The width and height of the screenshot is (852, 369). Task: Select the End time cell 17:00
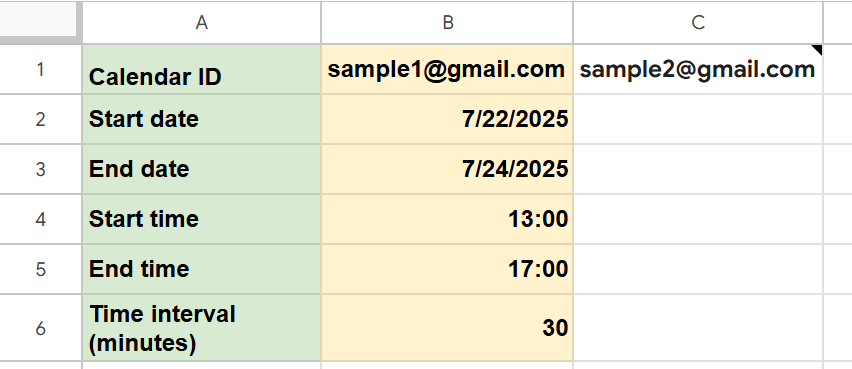(x=447, y=269)
